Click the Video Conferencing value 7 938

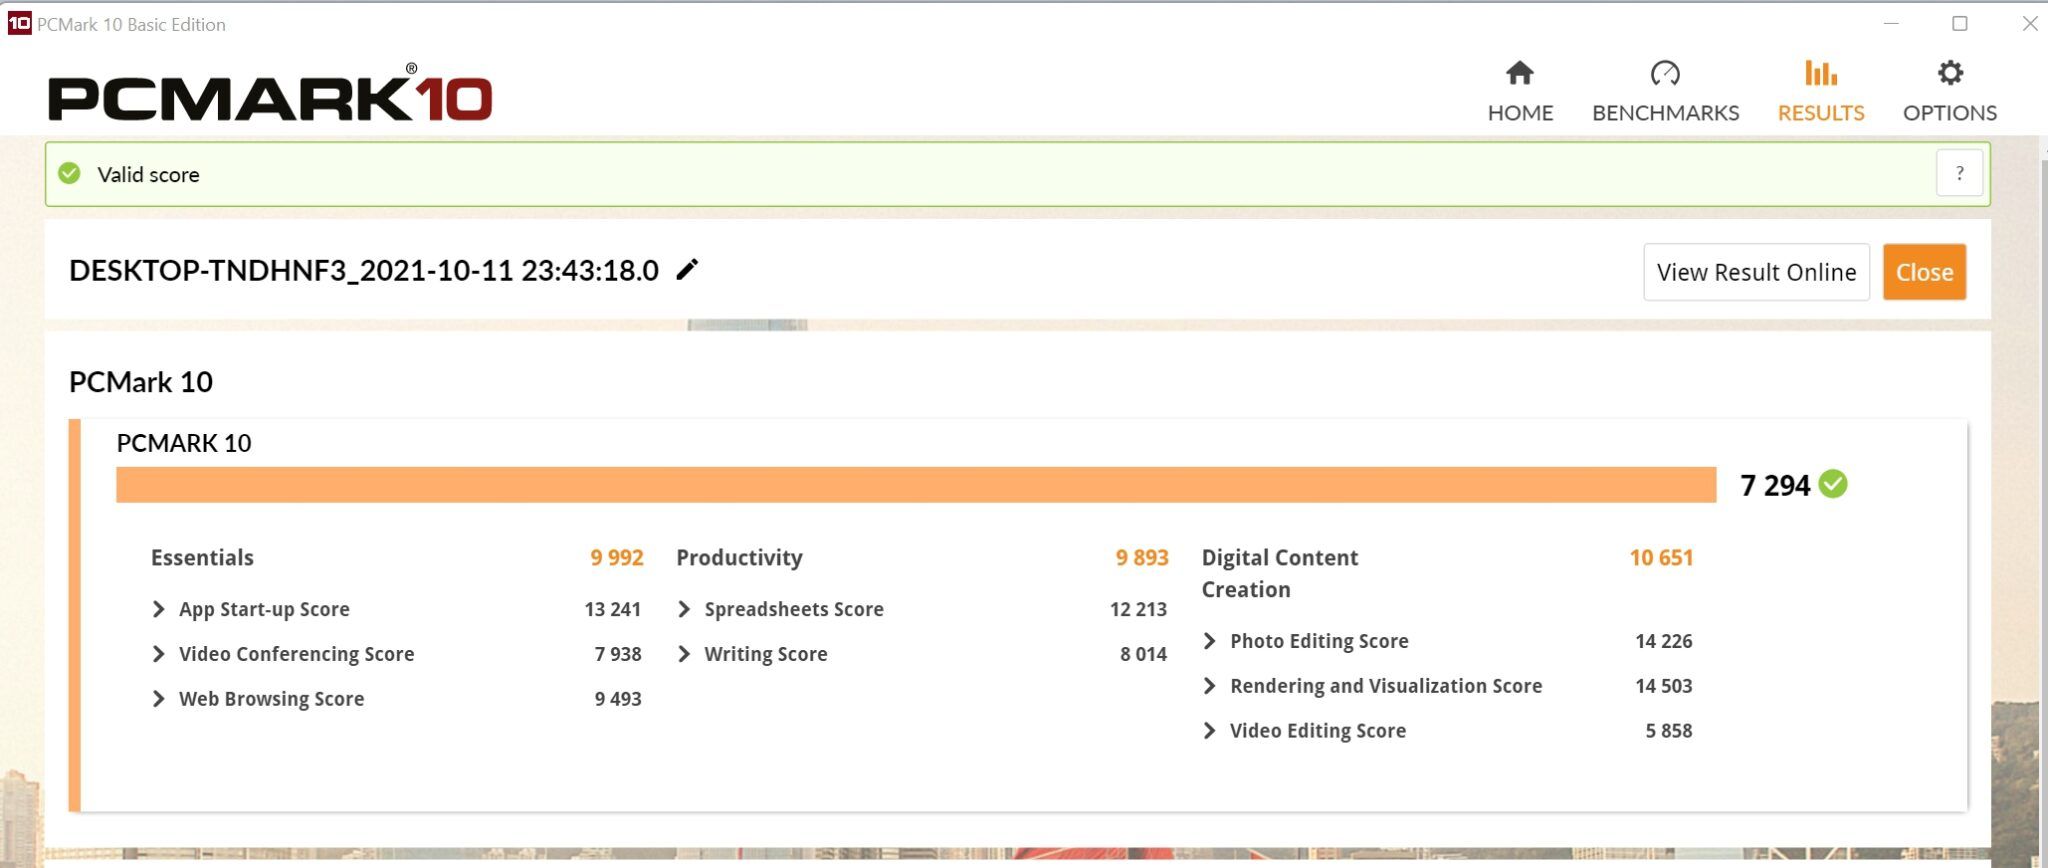click(618, 654)
